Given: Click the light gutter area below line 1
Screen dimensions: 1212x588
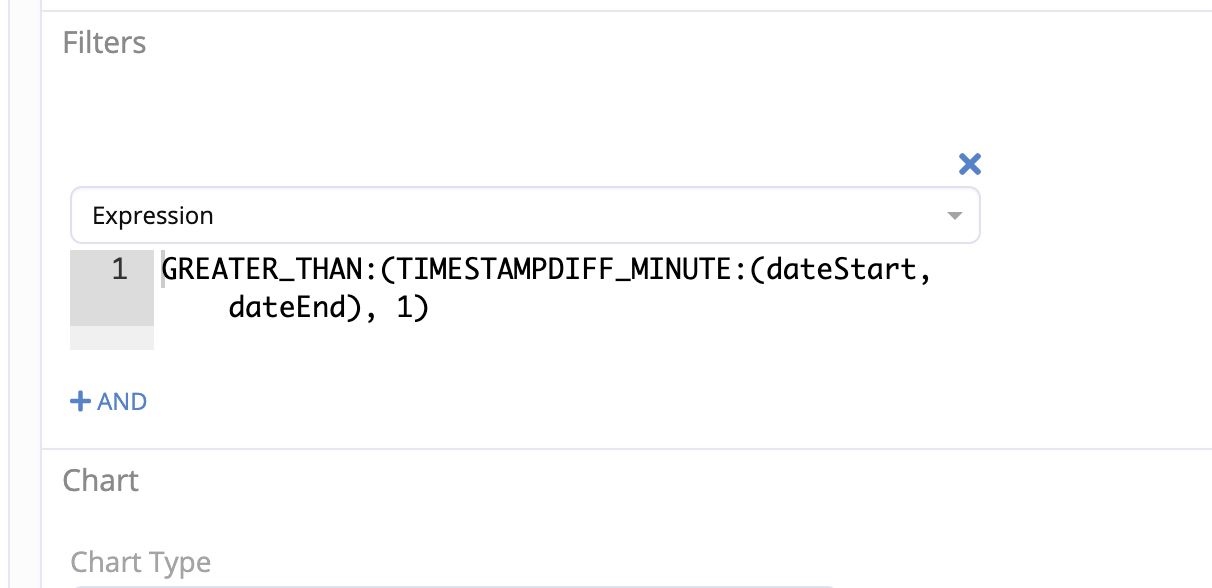Looking at the screenshot, I should [112, 338].
